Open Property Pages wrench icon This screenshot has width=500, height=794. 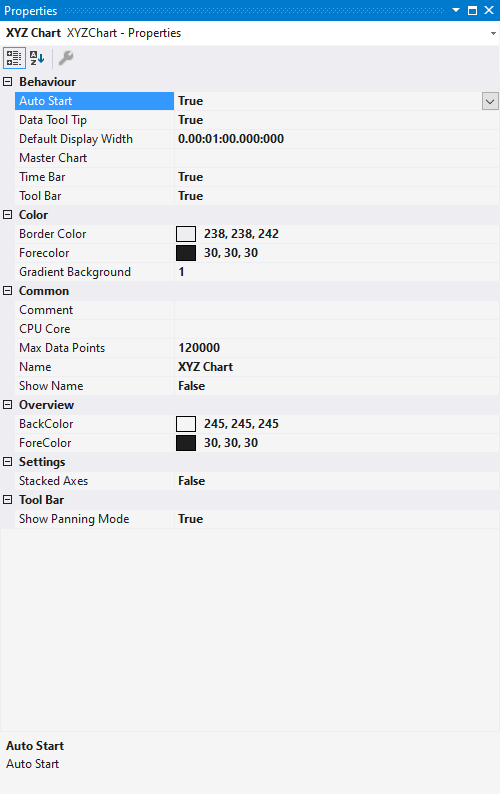pos(66,58)
